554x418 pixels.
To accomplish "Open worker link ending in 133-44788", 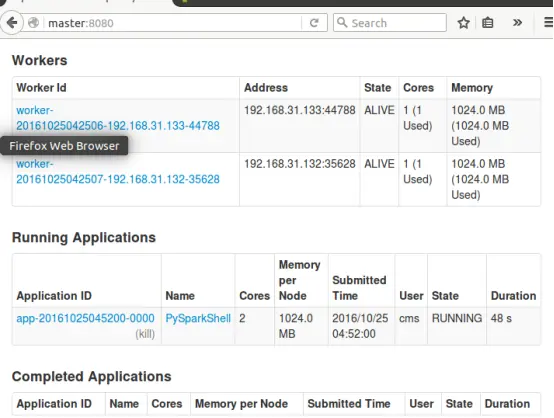I will 118,118.
